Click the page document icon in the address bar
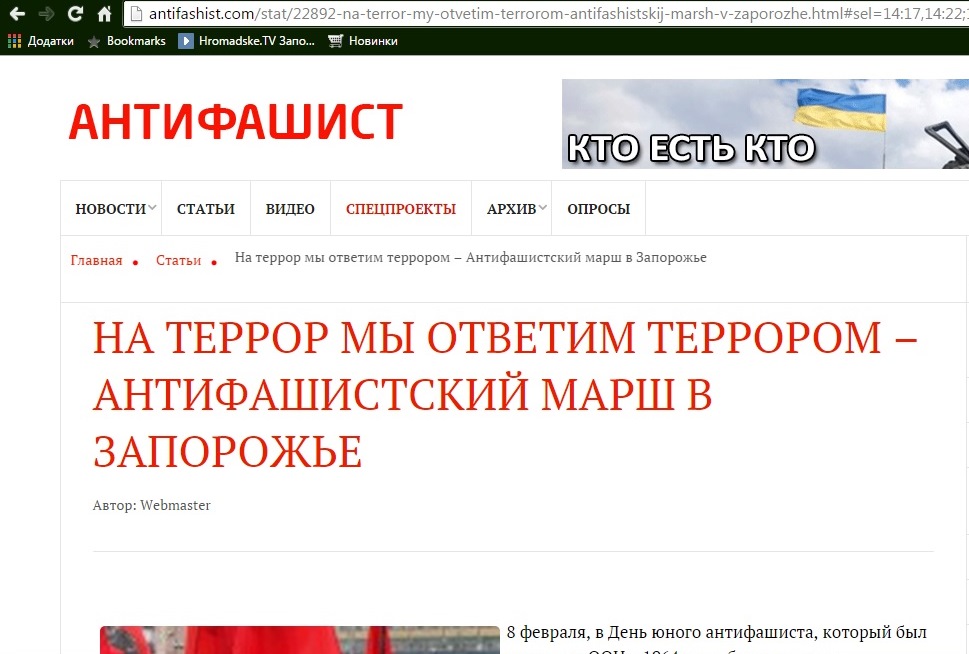The height and width of the screenshot is (654, 969). coord(138,15)
